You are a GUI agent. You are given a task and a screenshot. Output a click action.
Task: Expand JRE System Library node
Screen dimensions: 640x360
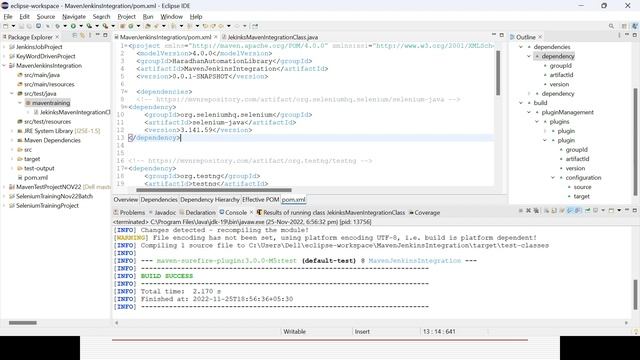(12, 131)
